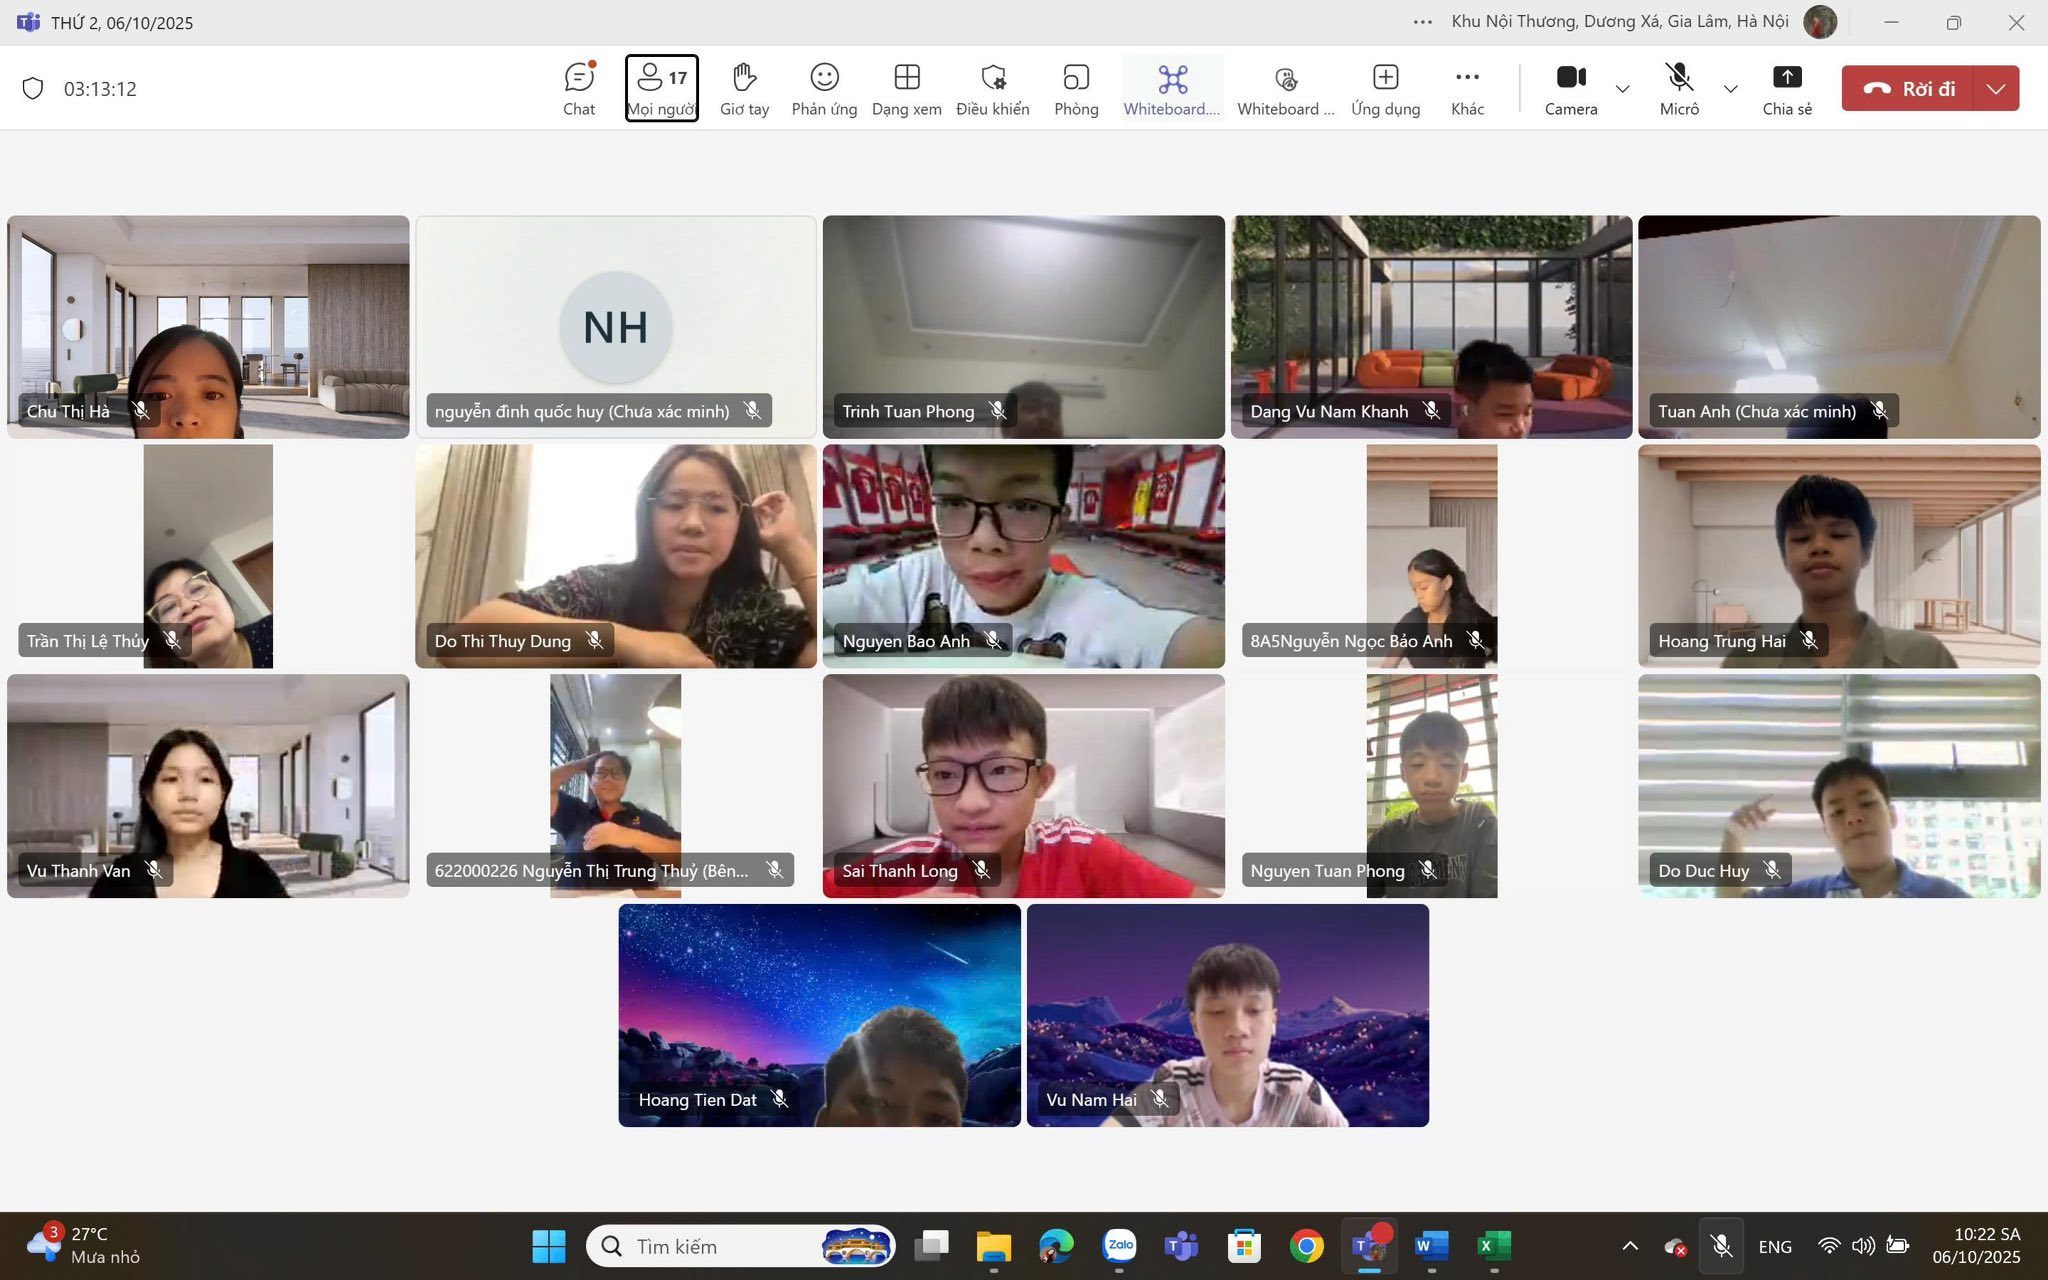Expand Camera options dropdown arrow

pos(1623,89)
